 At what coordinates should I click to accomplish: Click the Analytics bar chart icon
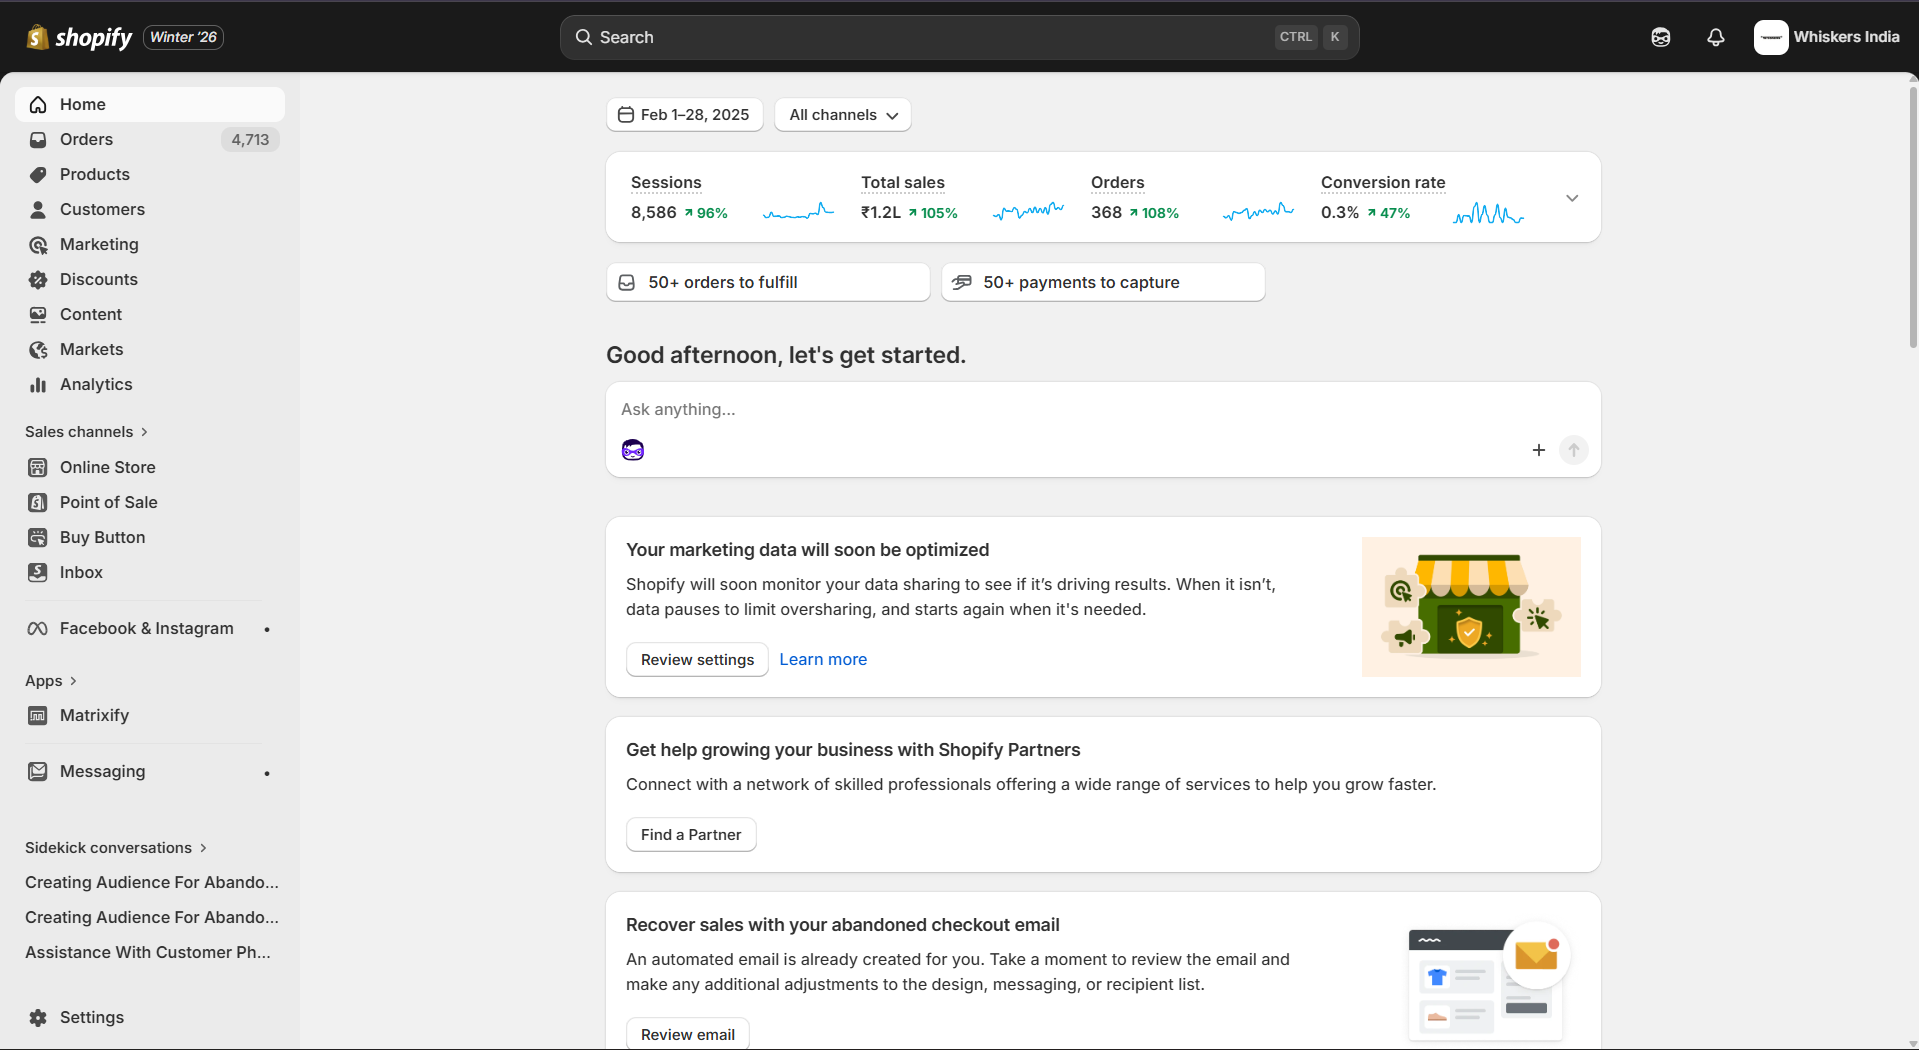pos(38,385)
